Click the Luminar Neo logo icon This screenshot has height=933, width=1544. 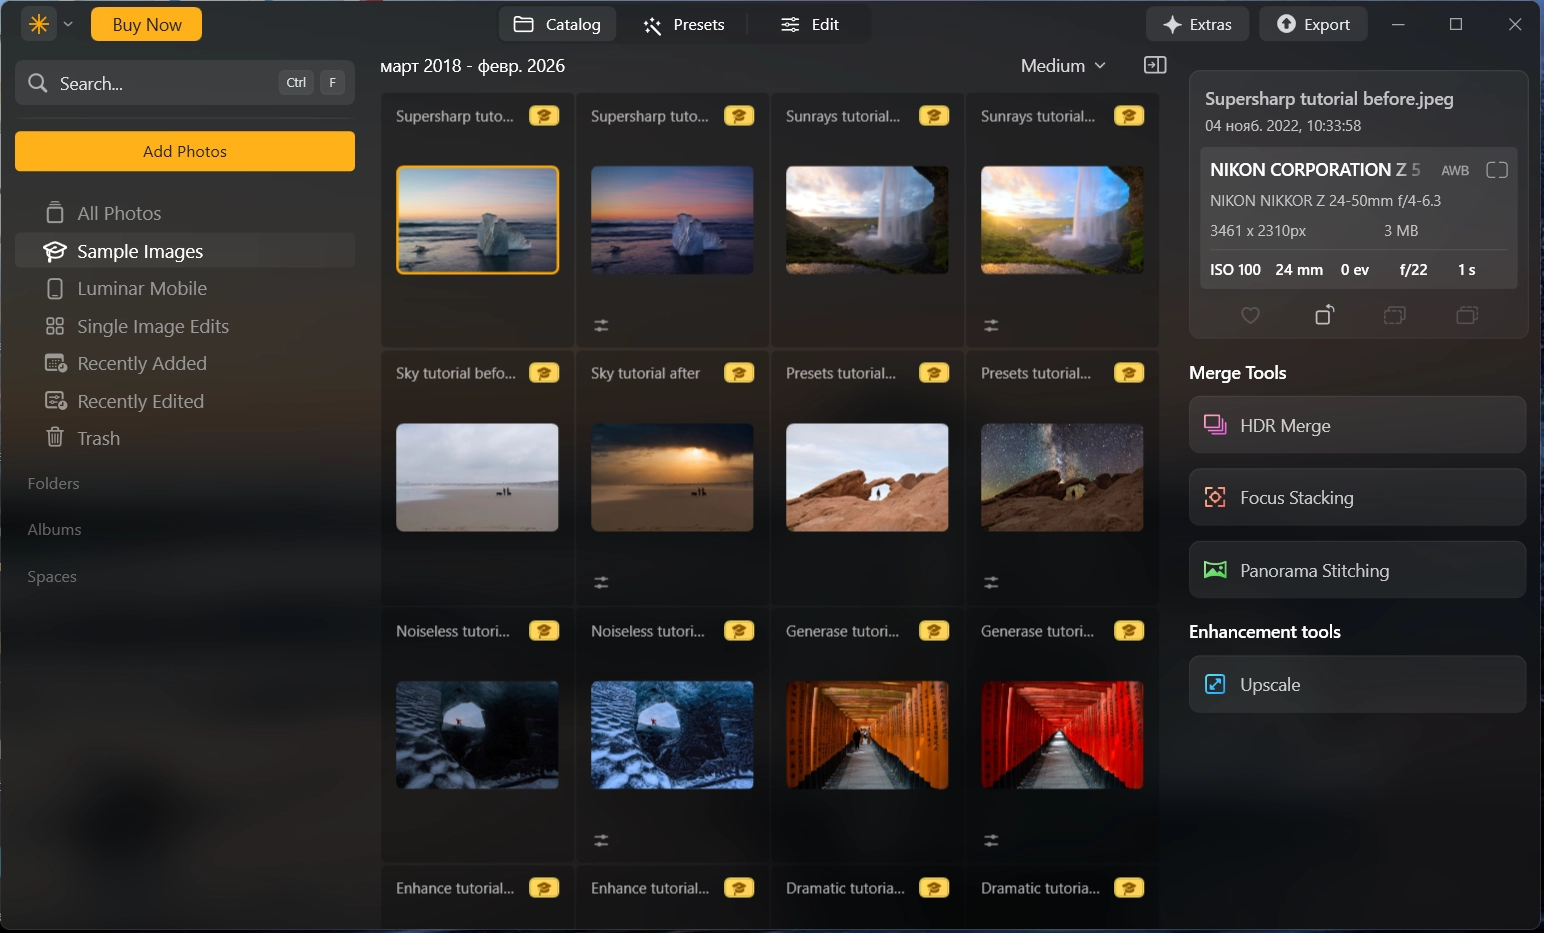[x=39, y=24]
